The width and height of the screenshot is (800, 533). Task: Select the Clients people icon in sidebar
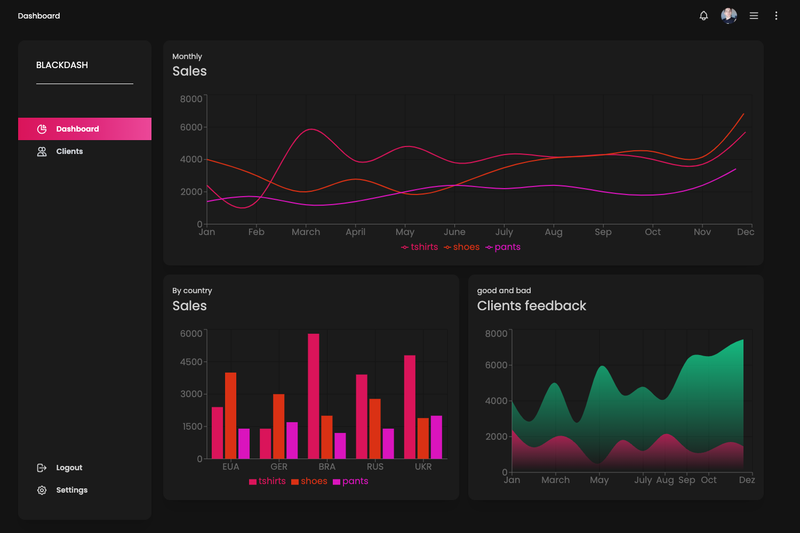(x=42, y=151)
